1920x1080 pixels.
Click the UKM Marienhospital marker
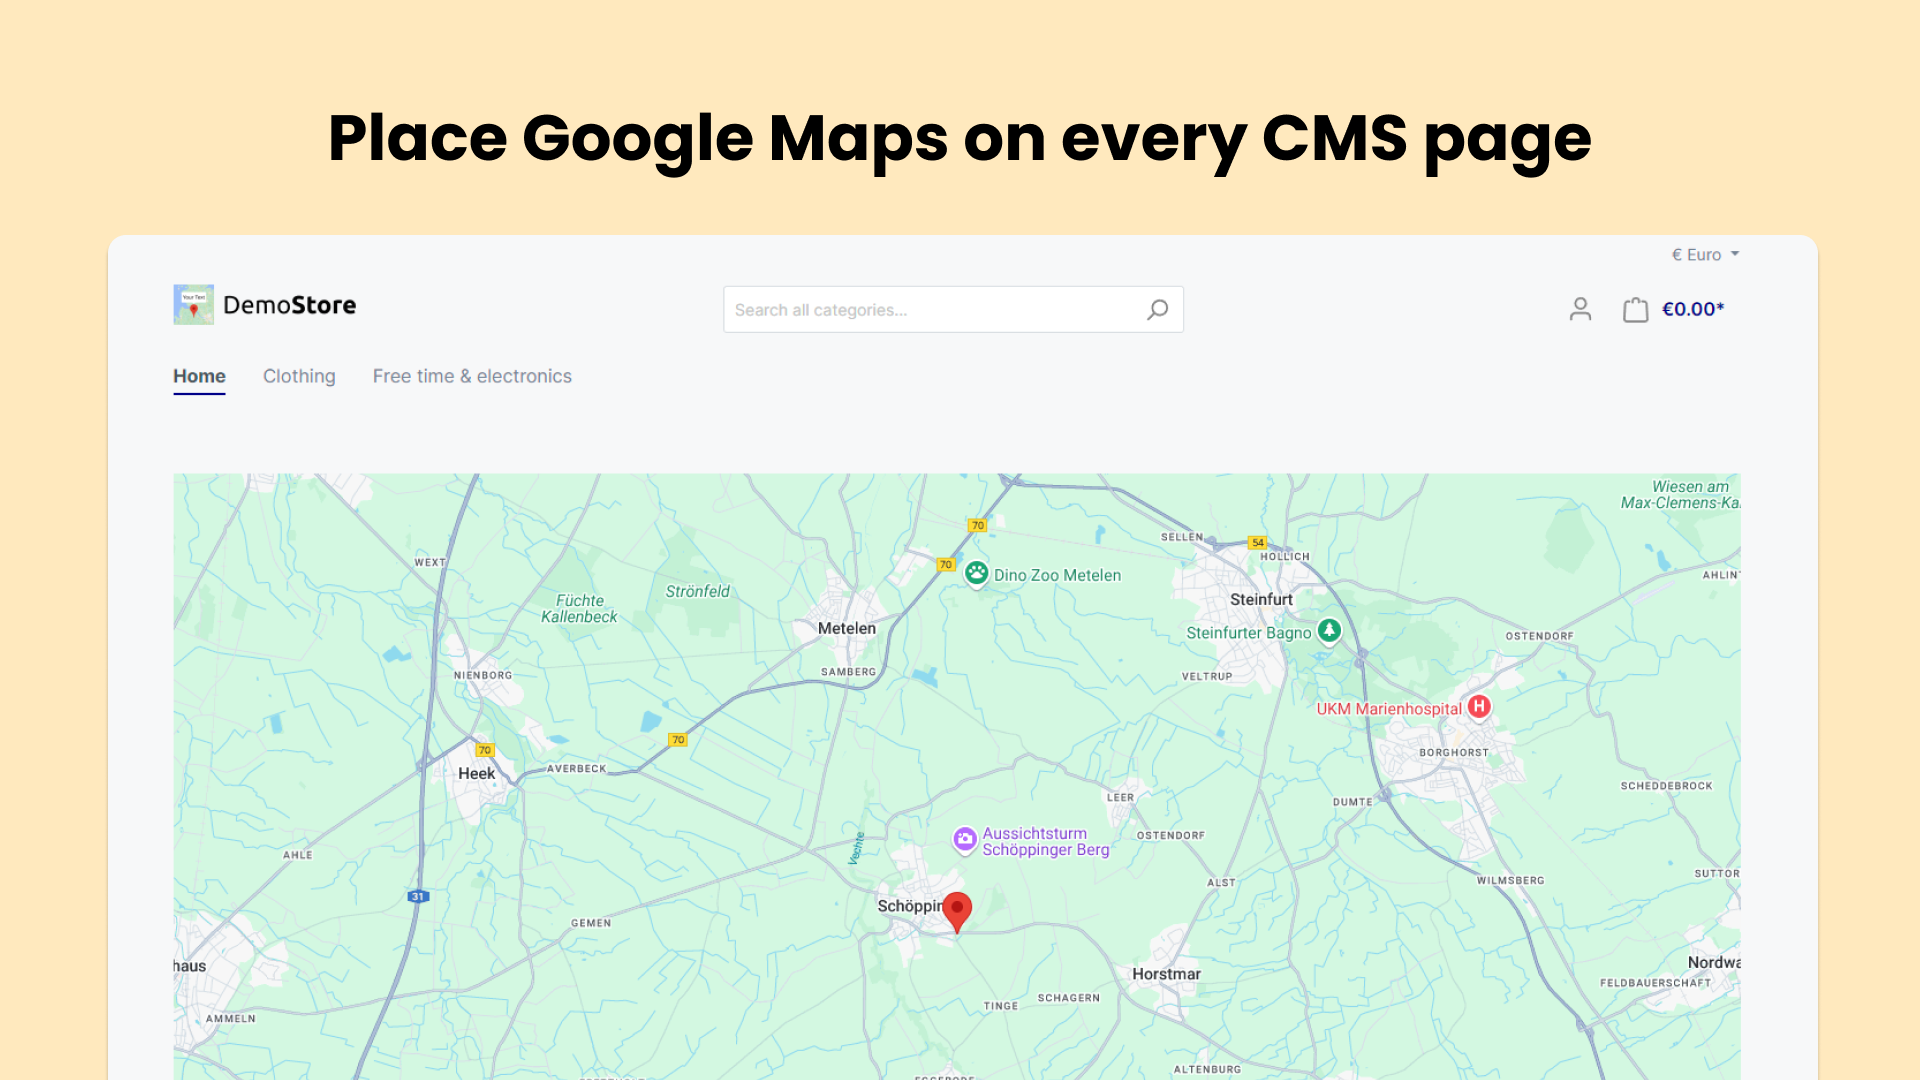pyautogui.click(x=1479, y=707)
